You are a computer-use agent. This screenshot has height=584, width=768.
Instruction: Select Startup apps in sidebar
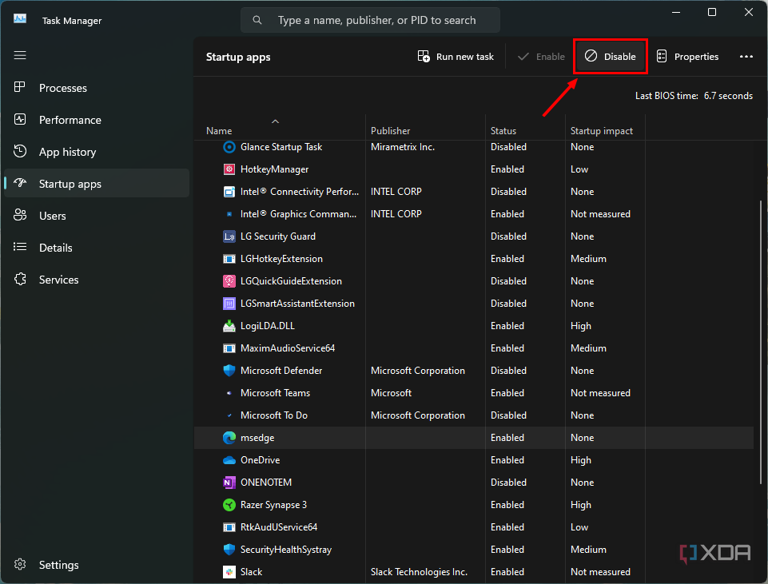point(97,184)
